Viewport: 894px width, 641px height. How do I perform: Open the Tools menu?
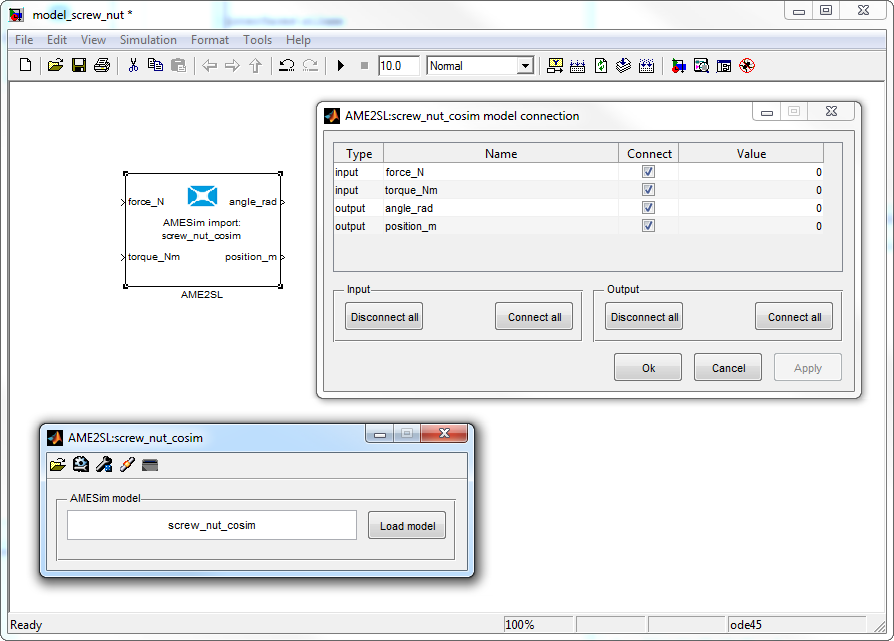coord(257,40)
